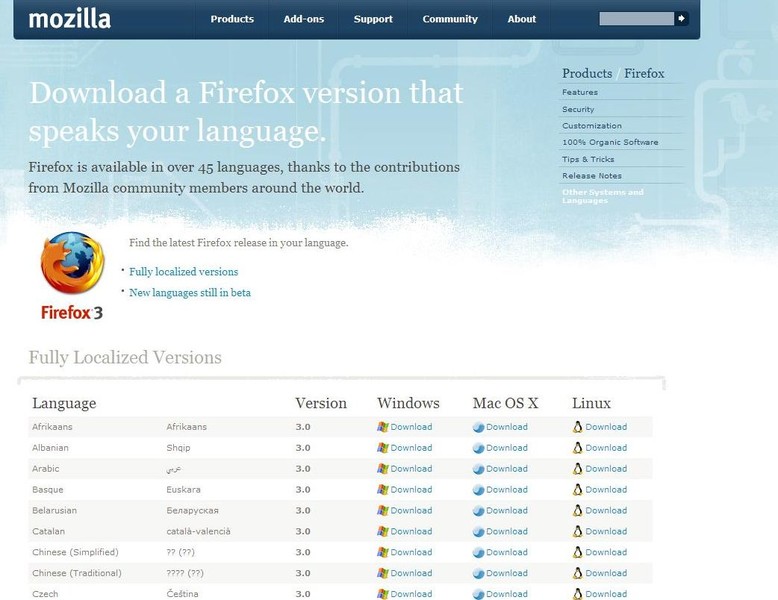Image resolution: width=778 pixels, height=600 pixels.
Task: Download Windows version for Czech
Action: coord(411,594)
